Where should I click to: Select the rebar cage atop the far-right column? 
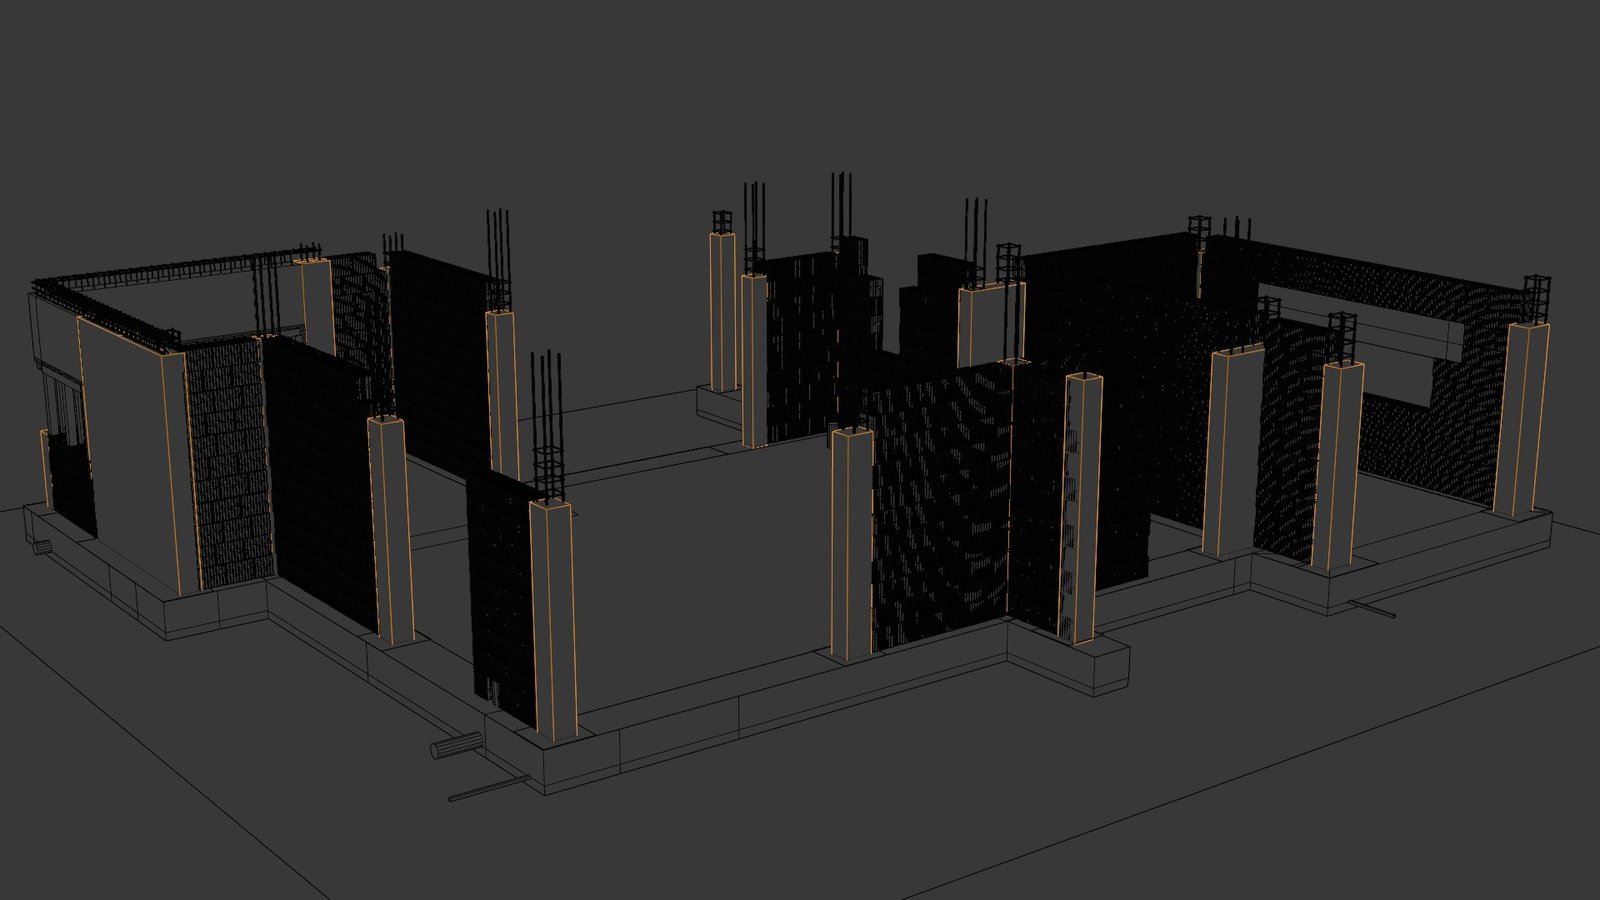(x=1536, y=298)
